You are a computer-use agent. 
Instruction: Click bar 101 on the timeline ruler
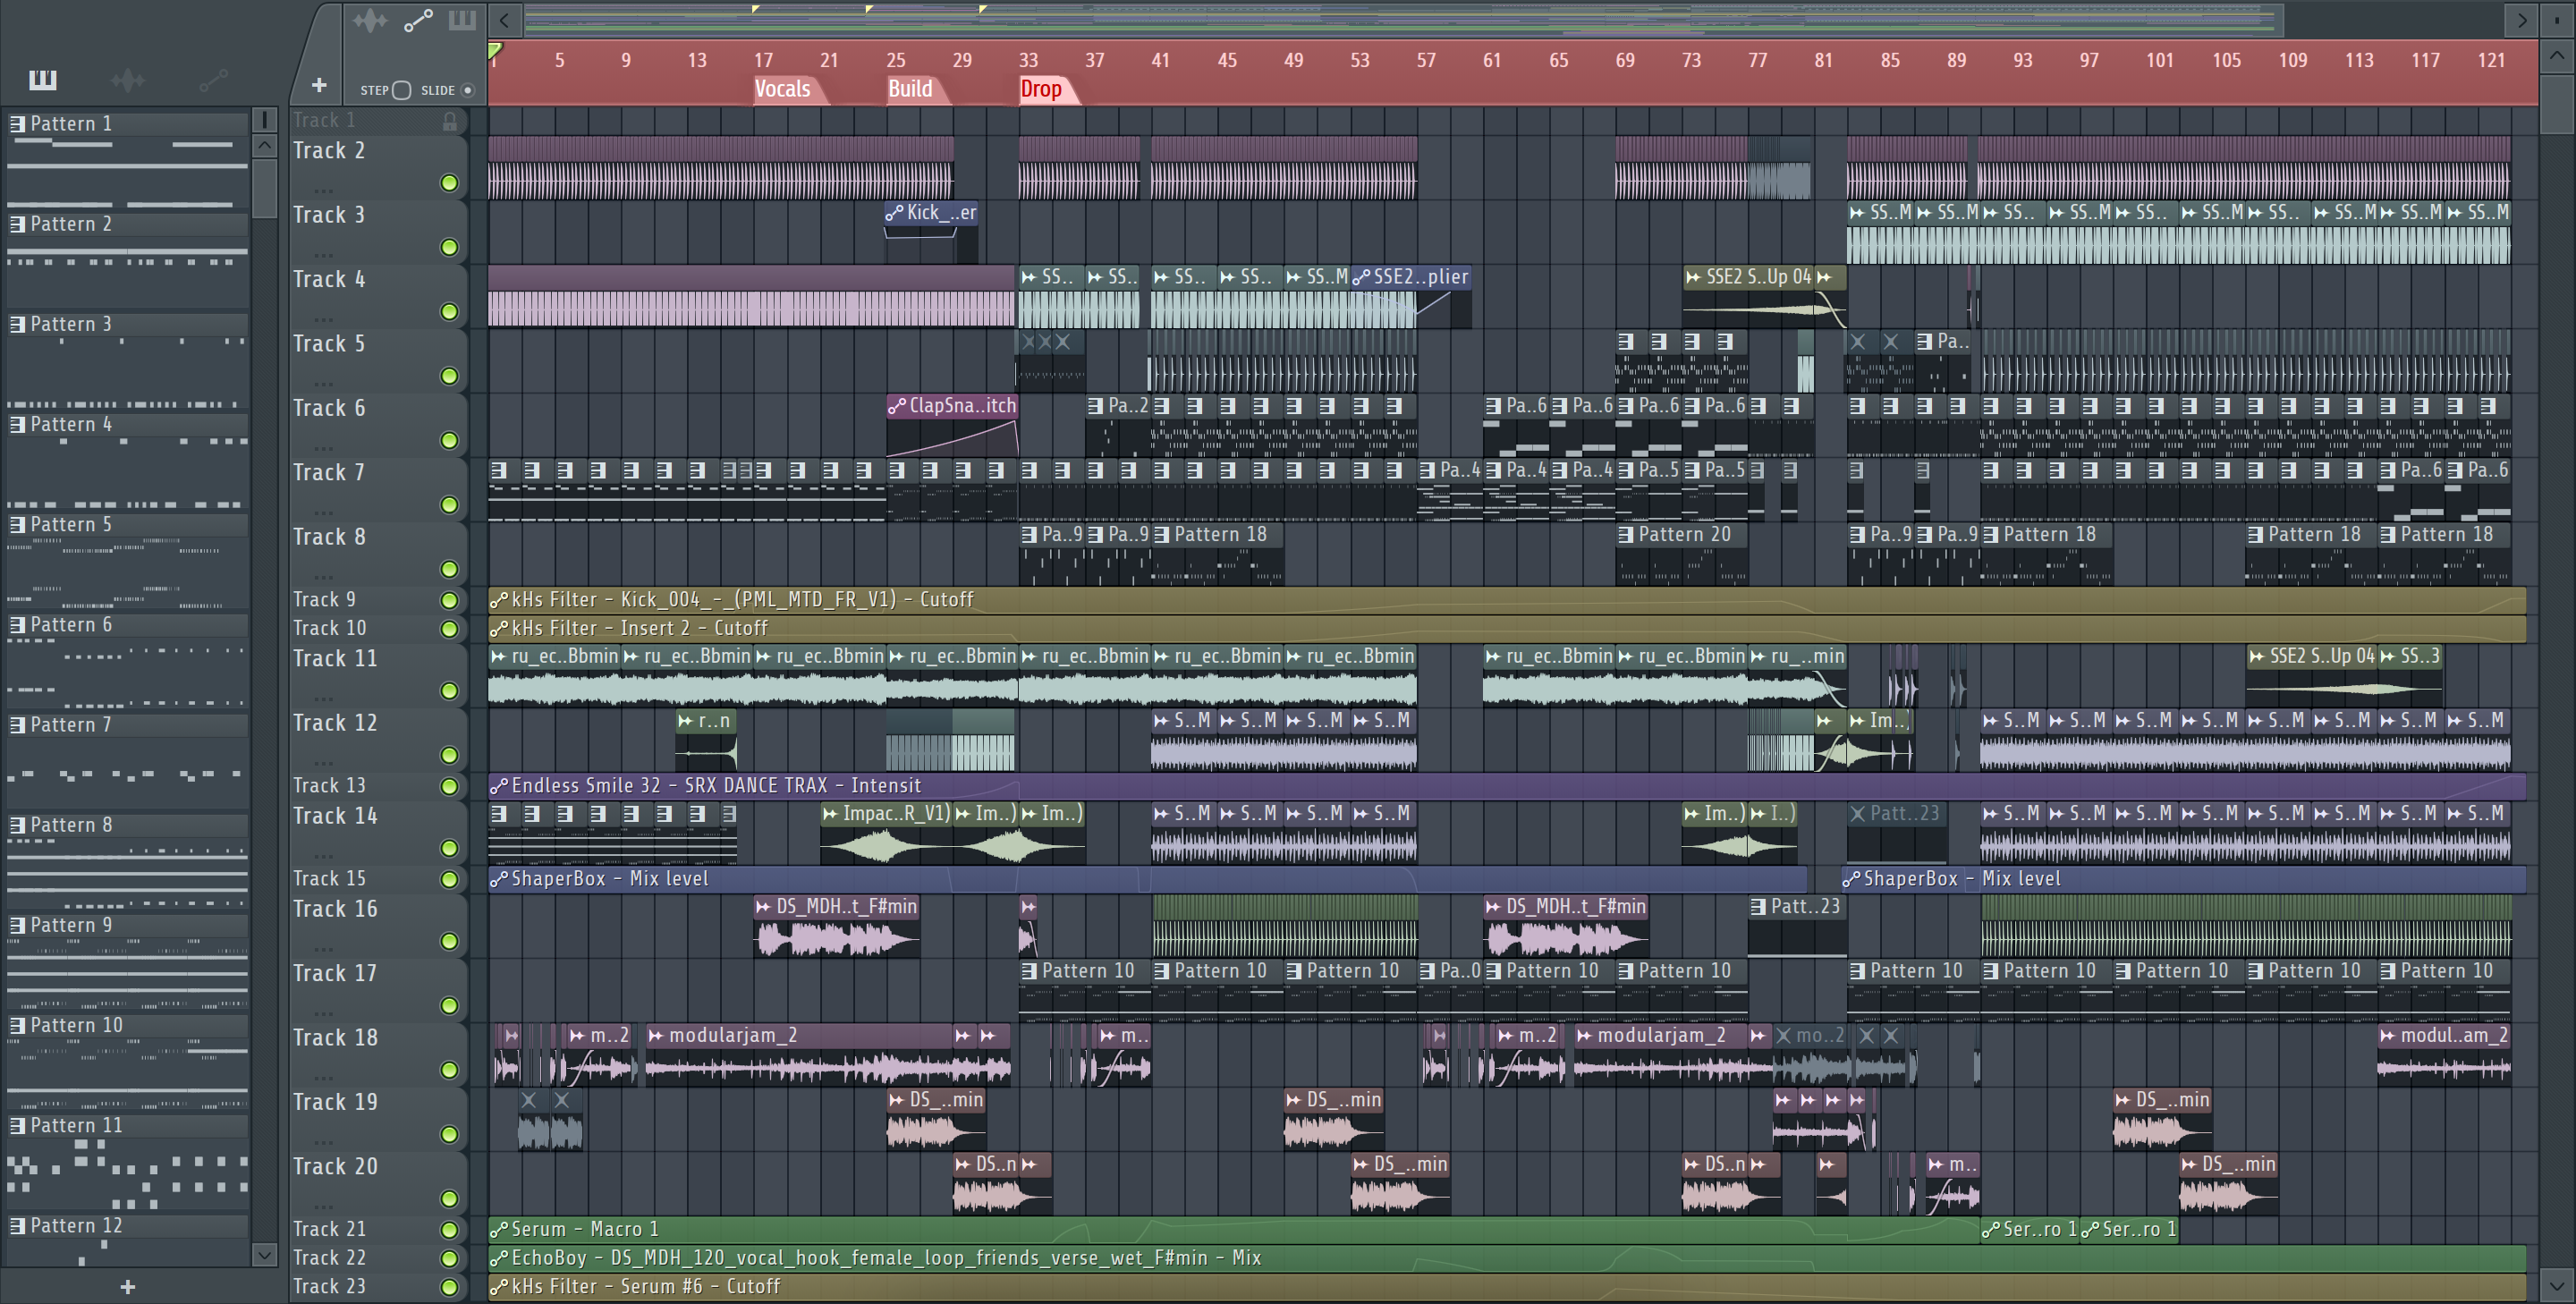pyautogui.click(x=2158, y=60)
